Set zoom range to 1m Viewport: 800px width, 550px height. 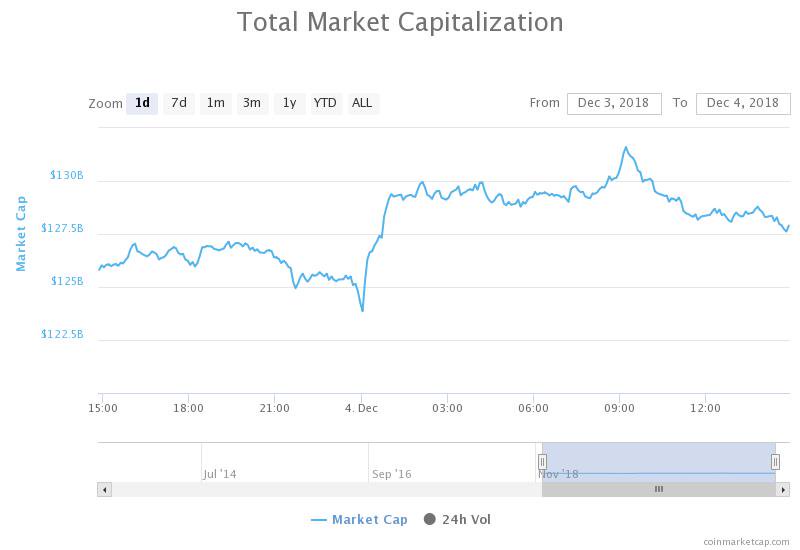215,103
